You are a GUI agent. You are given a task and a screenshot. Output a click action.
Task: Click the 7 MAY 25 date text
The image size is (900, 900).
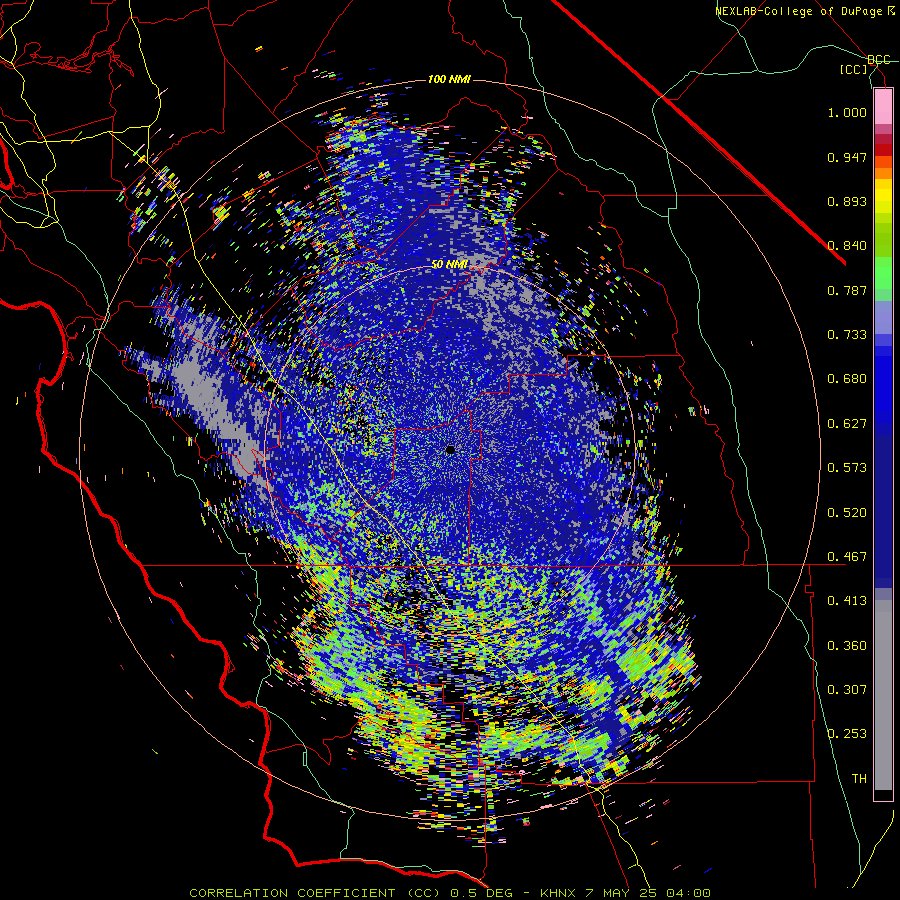click(621, 893)
